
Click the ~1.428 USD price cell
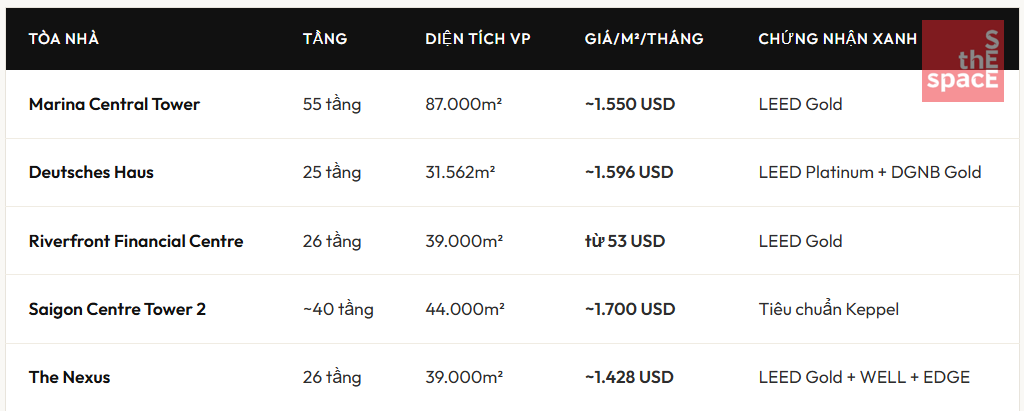(629, 377)
